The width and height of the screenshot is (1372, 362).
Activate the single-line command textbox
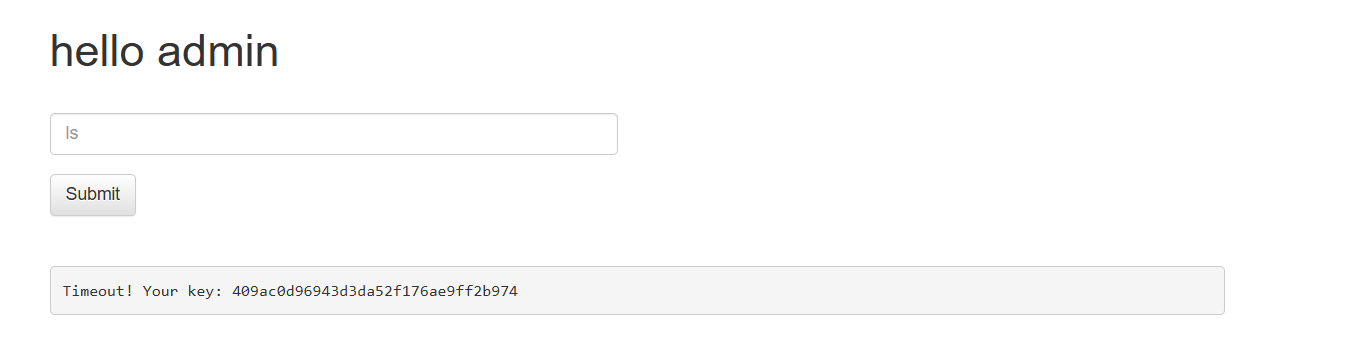[334, 134]
